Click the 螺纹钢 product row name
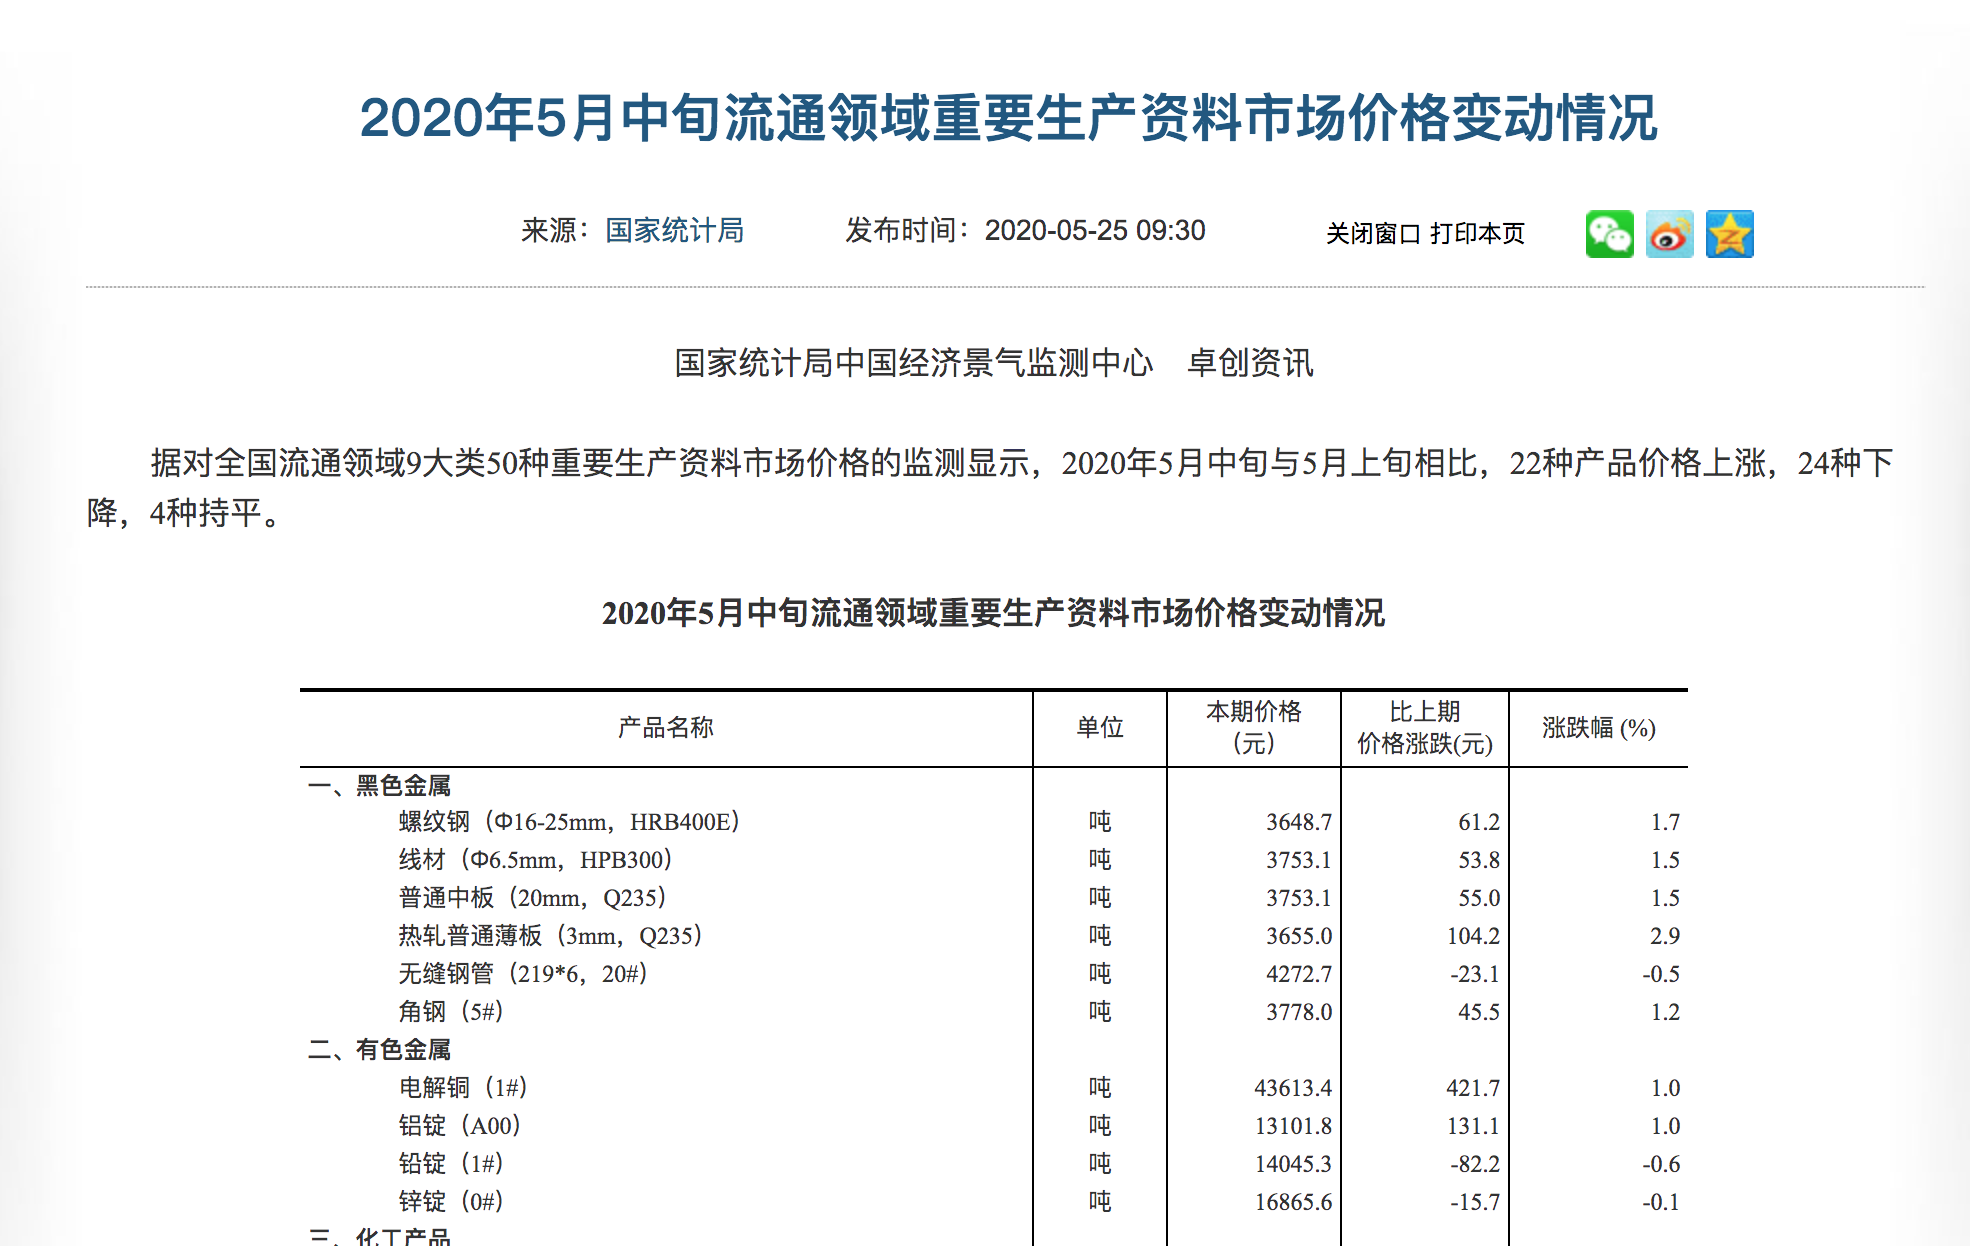The image size is (1970, 1246). point(568,822)
